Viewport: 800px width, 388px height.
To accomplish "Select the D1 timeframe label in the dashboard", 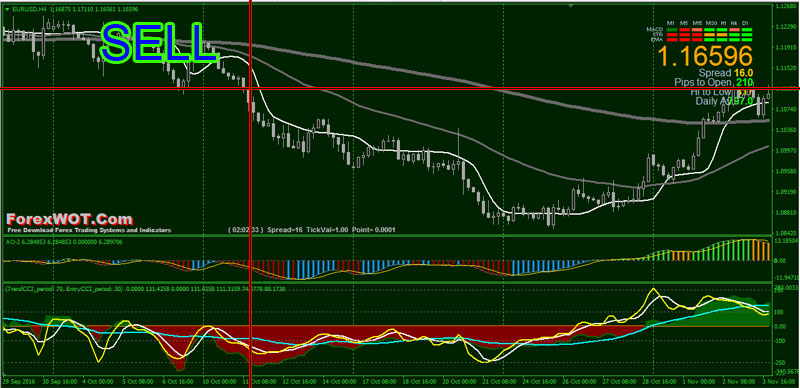I will 745,23.
